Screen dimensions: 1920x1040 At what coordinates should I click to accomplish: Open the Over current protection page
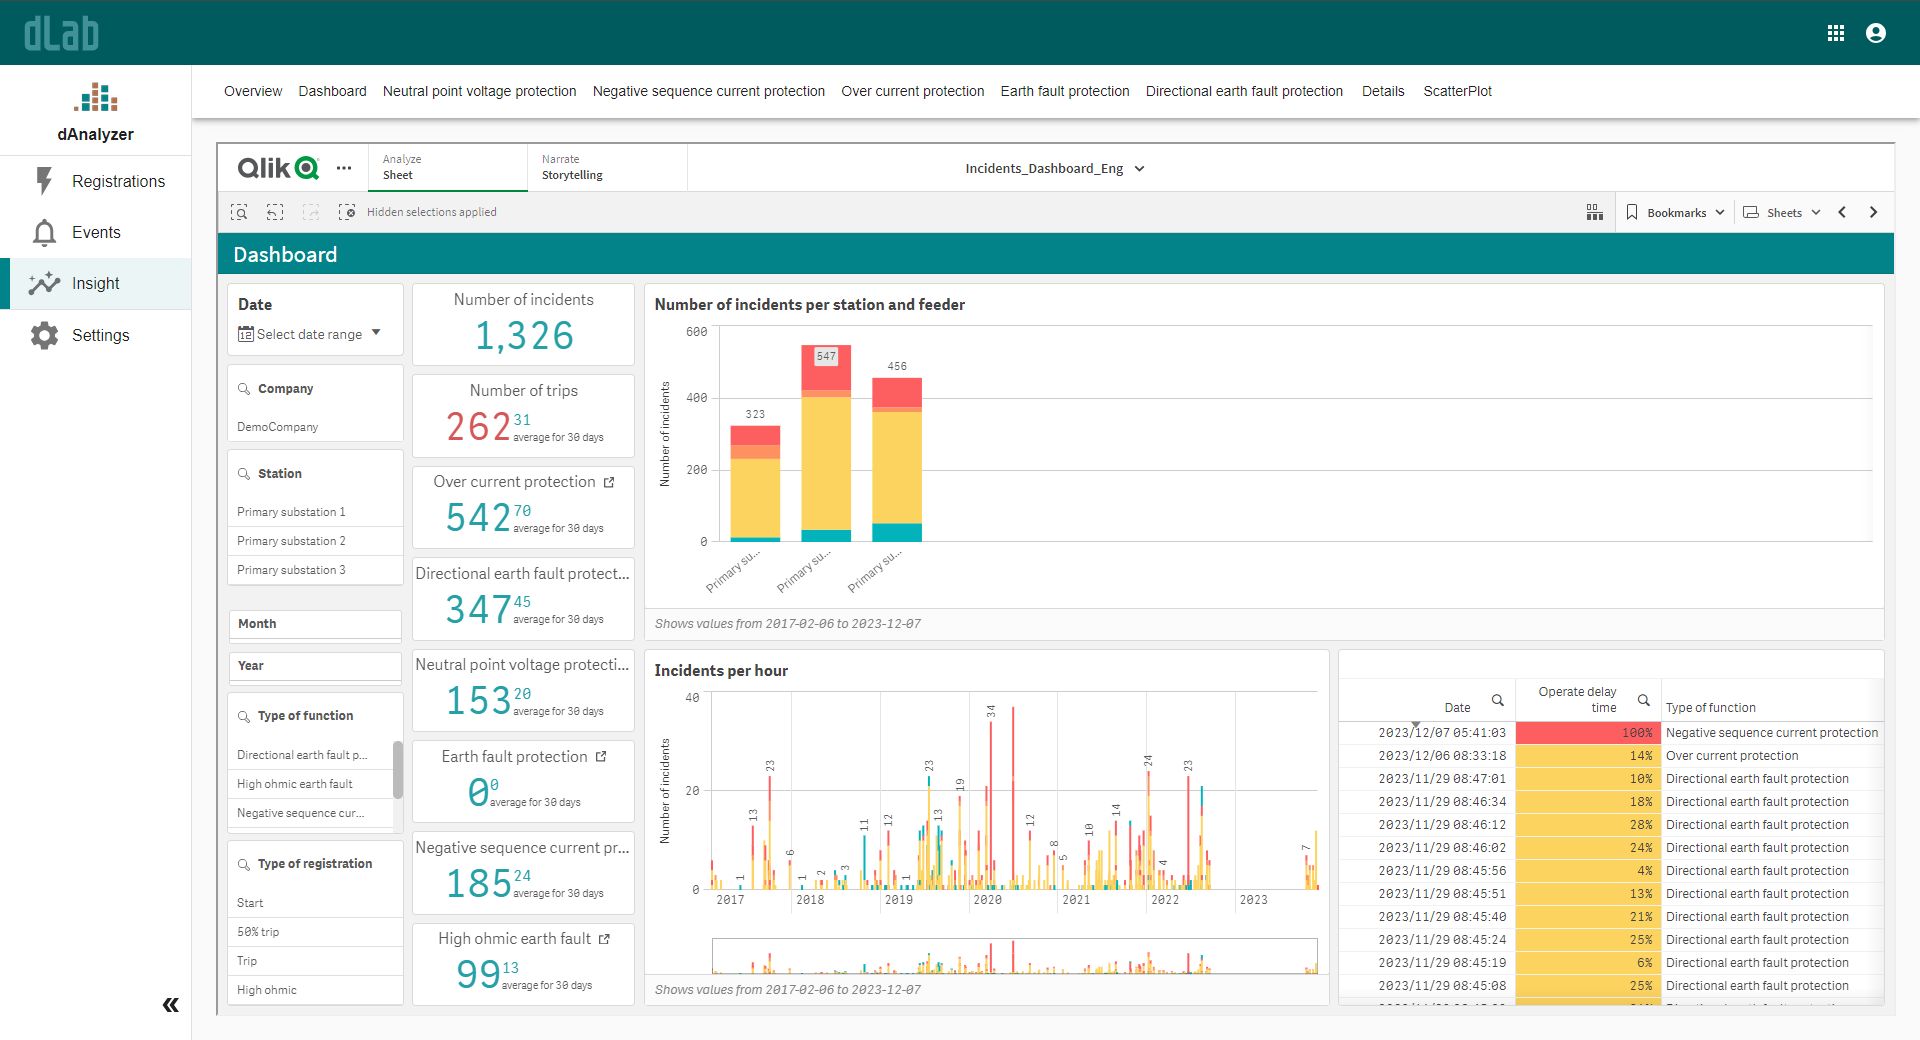tap(912, 91)
